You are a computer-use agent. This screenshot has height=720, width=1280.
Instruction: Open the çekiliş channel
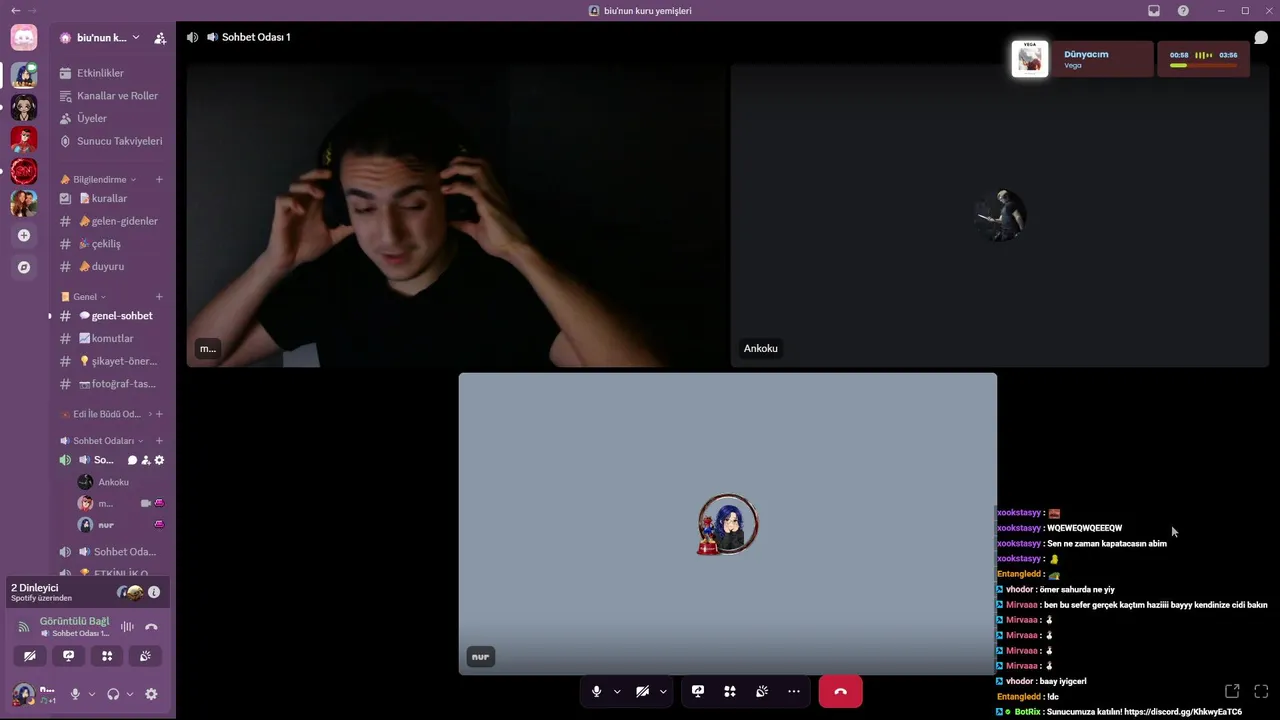pos(110,244)
